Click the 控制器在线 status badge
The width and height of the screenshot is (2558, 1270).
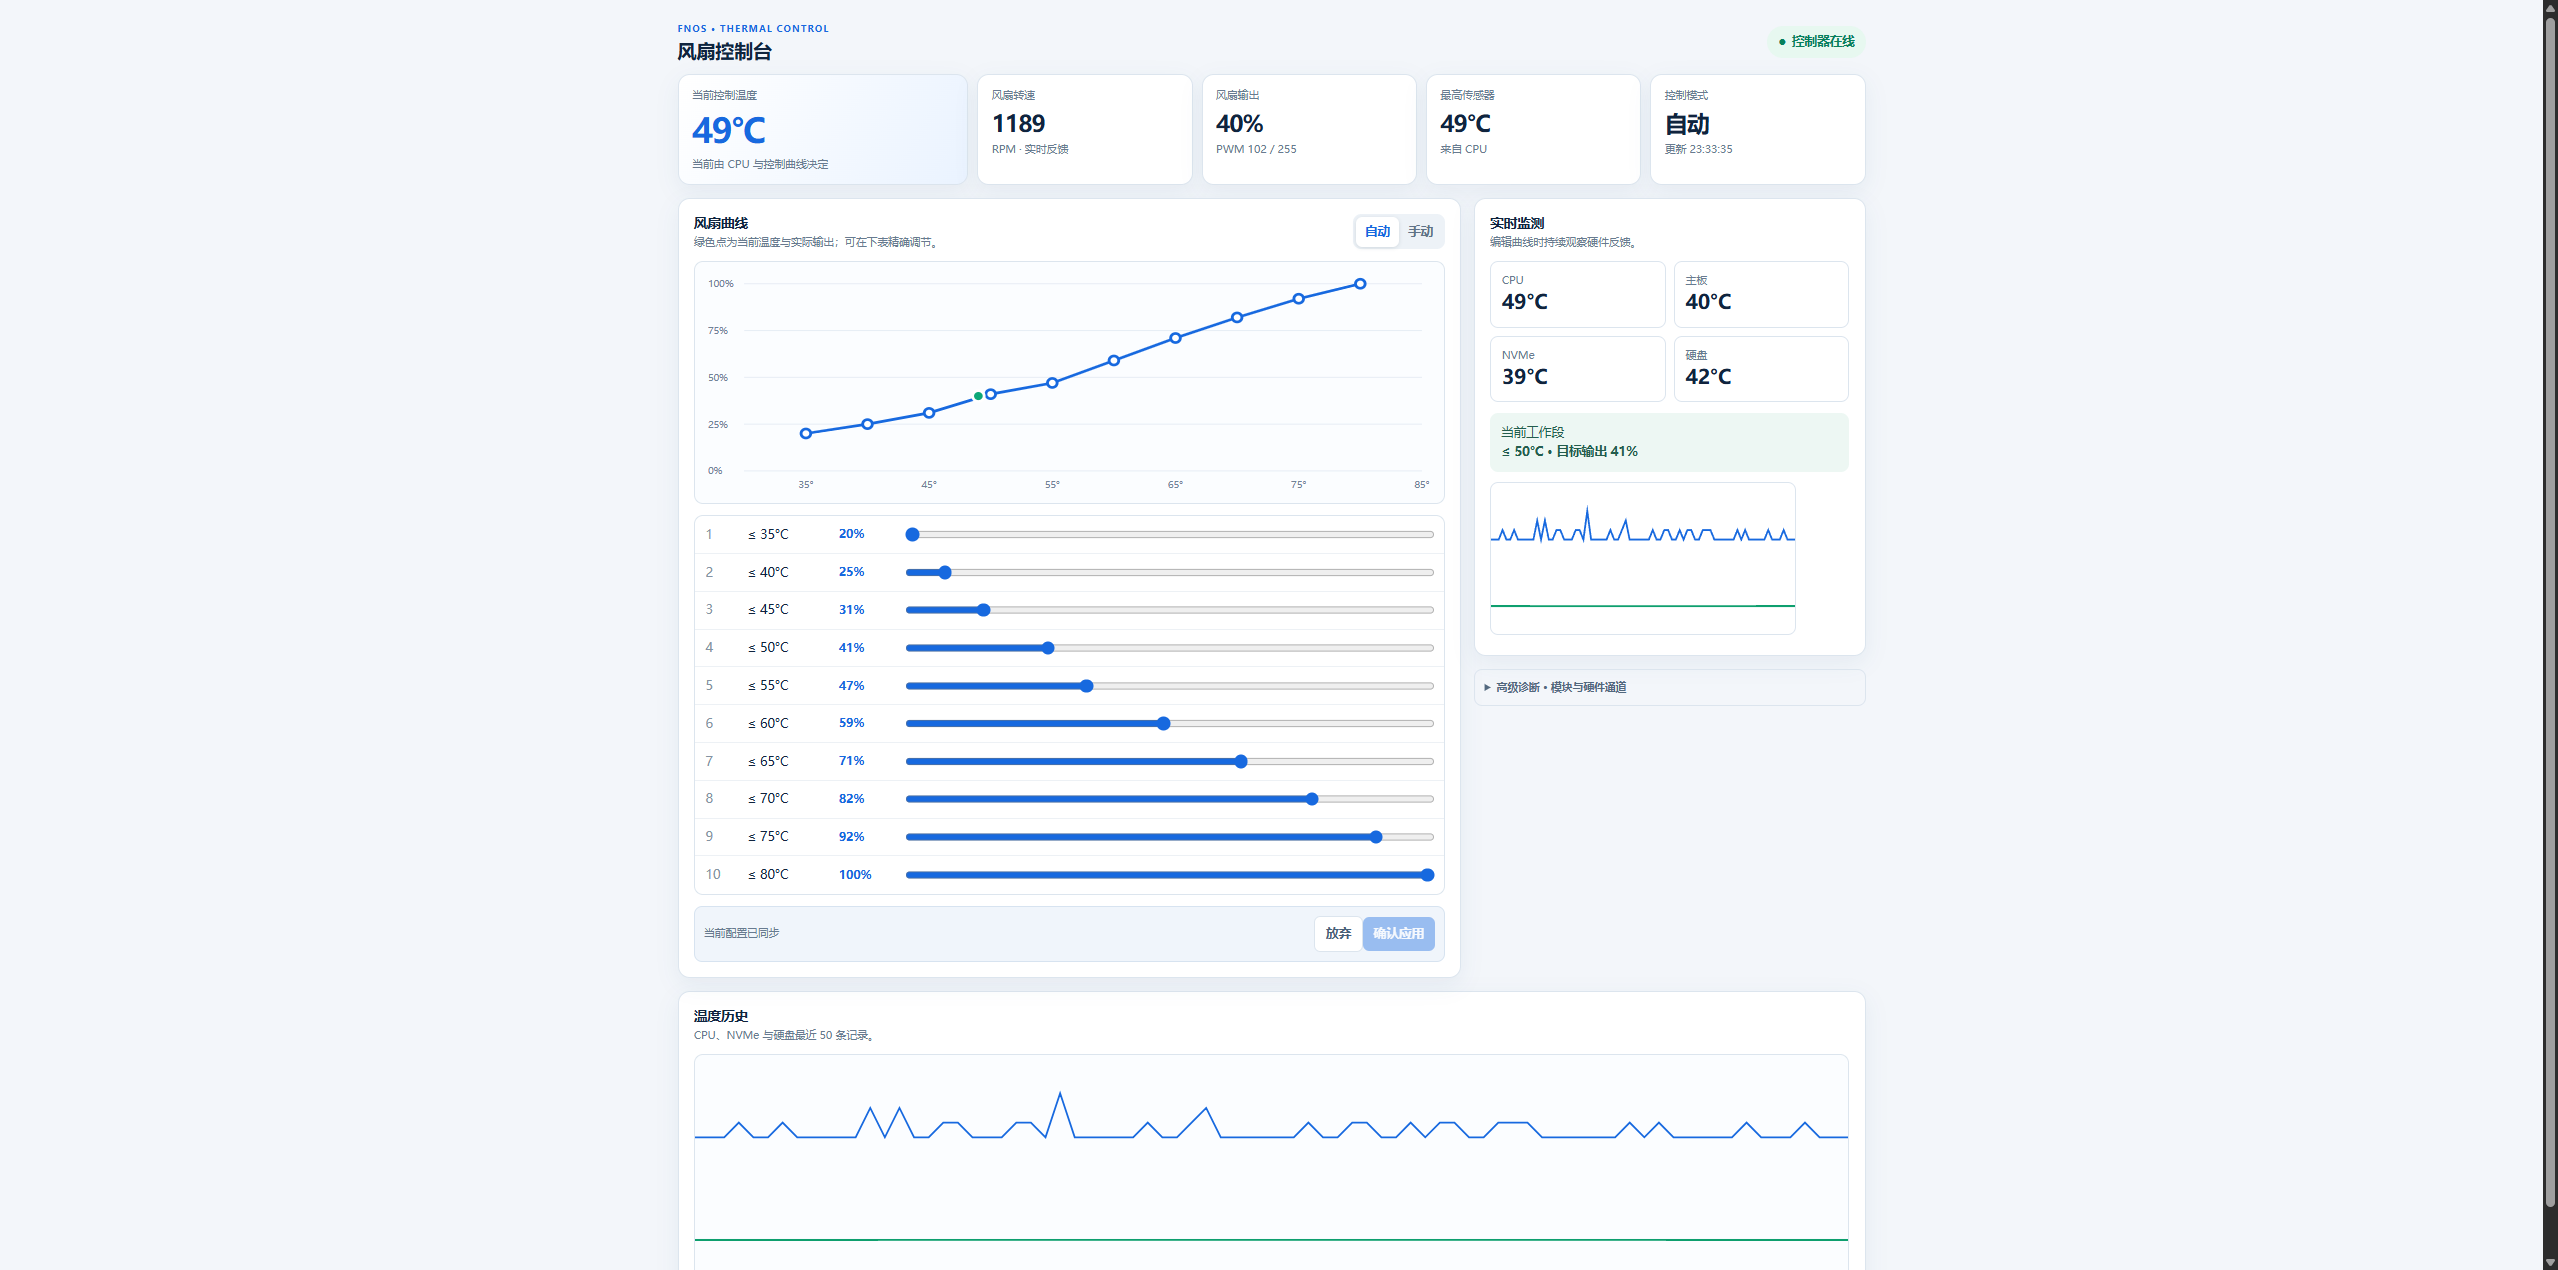[1816, 41]
